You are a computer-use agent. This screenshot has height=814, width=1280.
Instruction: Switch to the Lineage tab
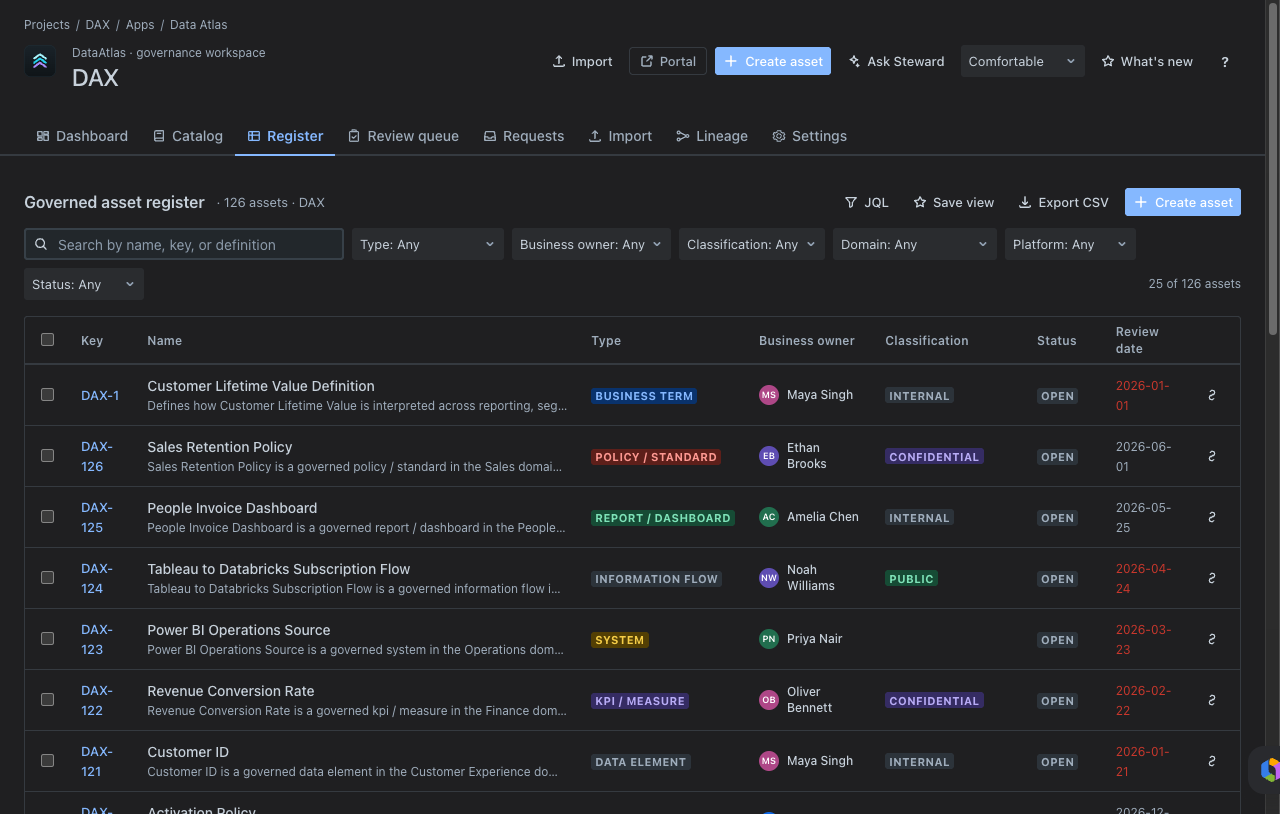712,136
